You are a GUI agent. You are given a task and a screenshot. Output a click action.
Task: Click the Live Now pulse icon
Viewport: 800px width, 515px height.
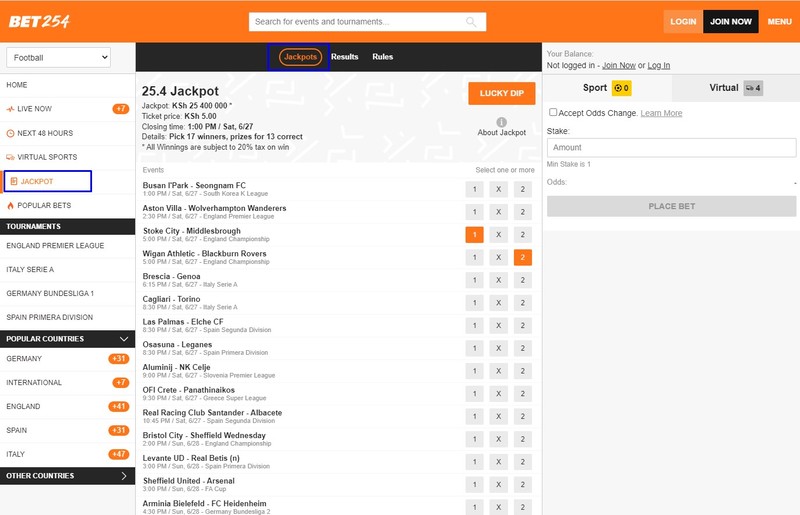point(10,109)
